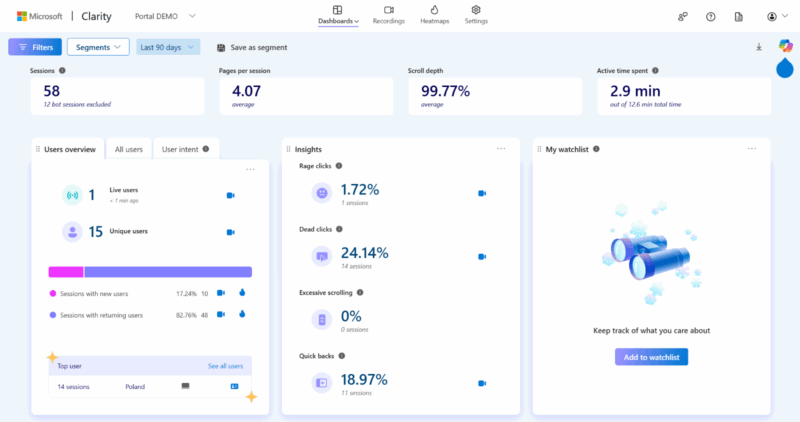Viewport: 800px width, 422px height.
Task: Open the help question mark icon
Action: [x=710, y=17]
